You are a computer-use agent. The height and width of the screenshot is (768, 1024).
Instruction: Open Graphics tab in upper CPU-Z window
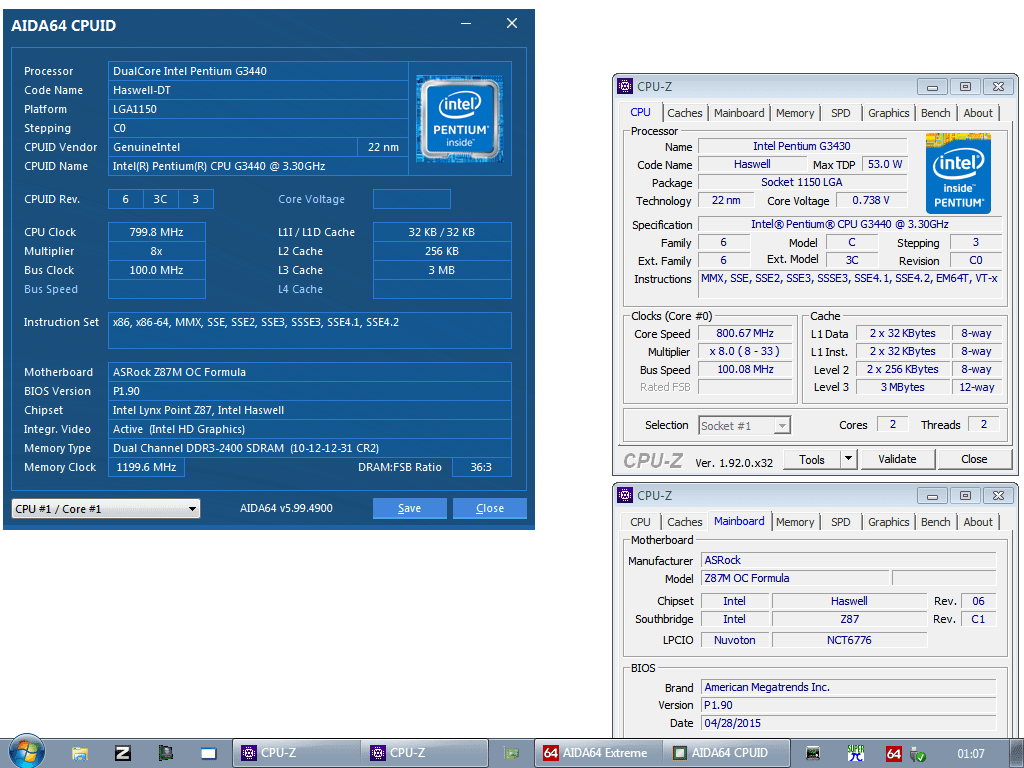[x=888, y=113]
